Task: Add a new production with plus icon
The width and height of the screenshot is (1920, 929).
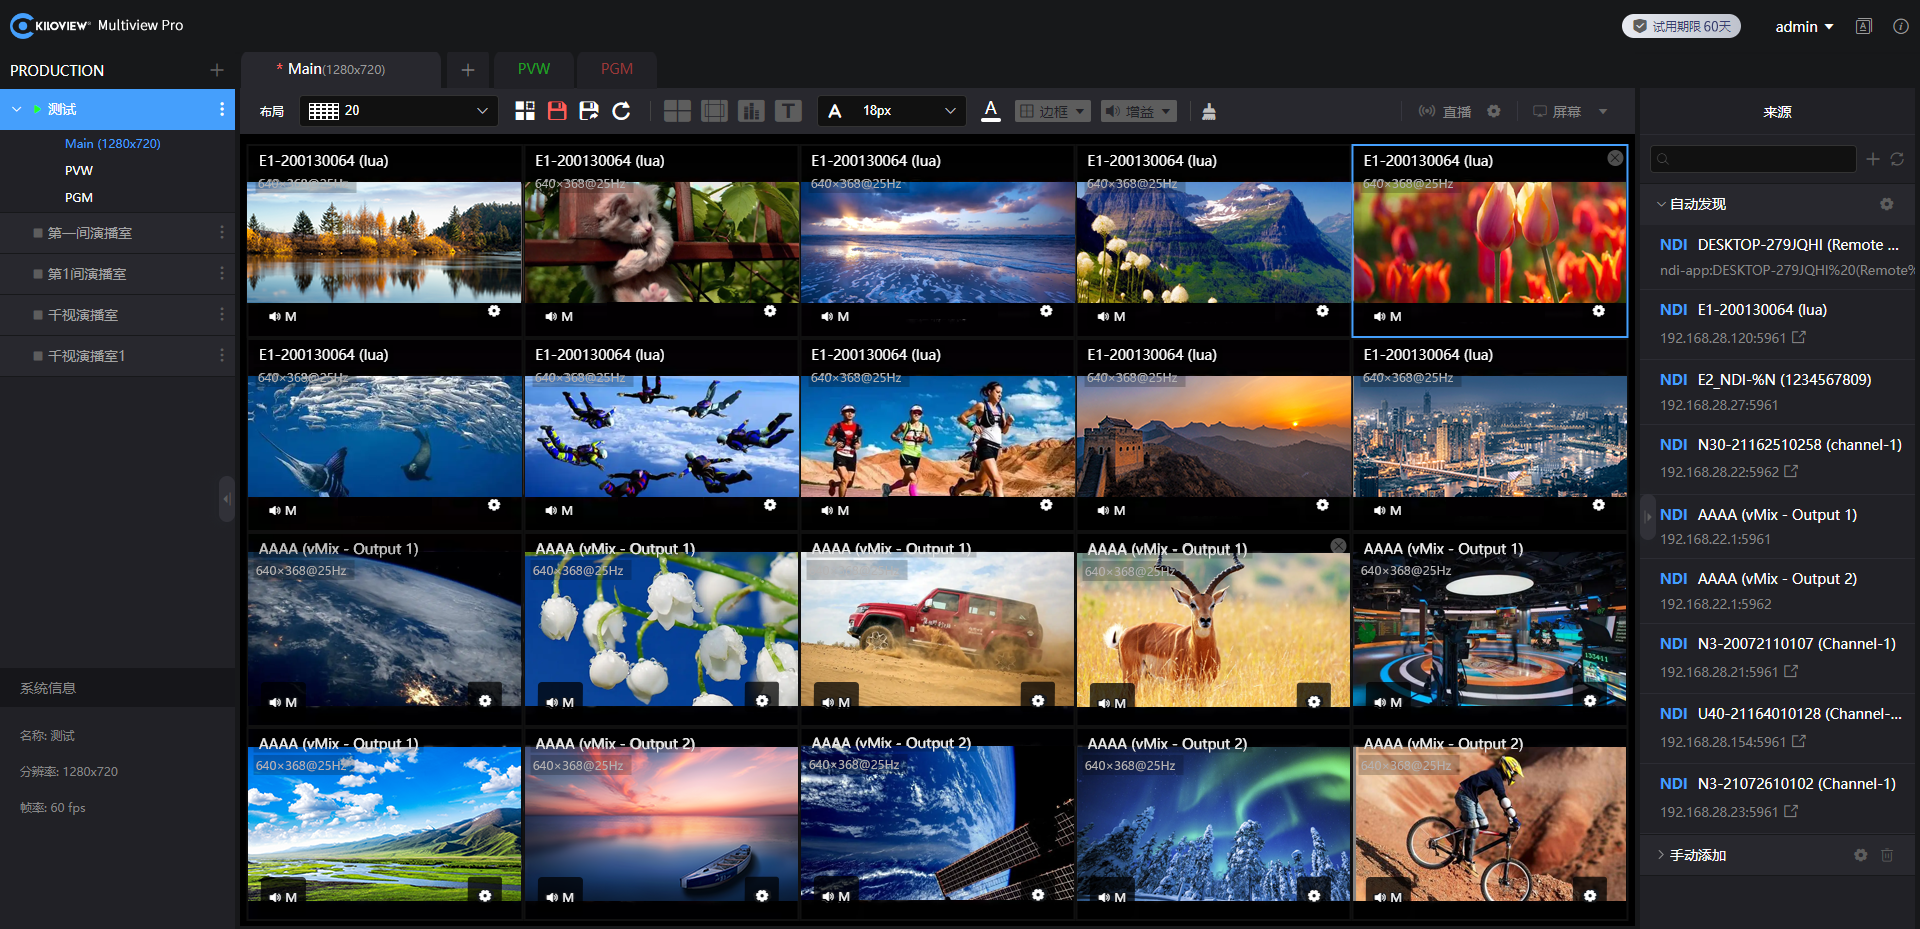Action: point(217,70)
